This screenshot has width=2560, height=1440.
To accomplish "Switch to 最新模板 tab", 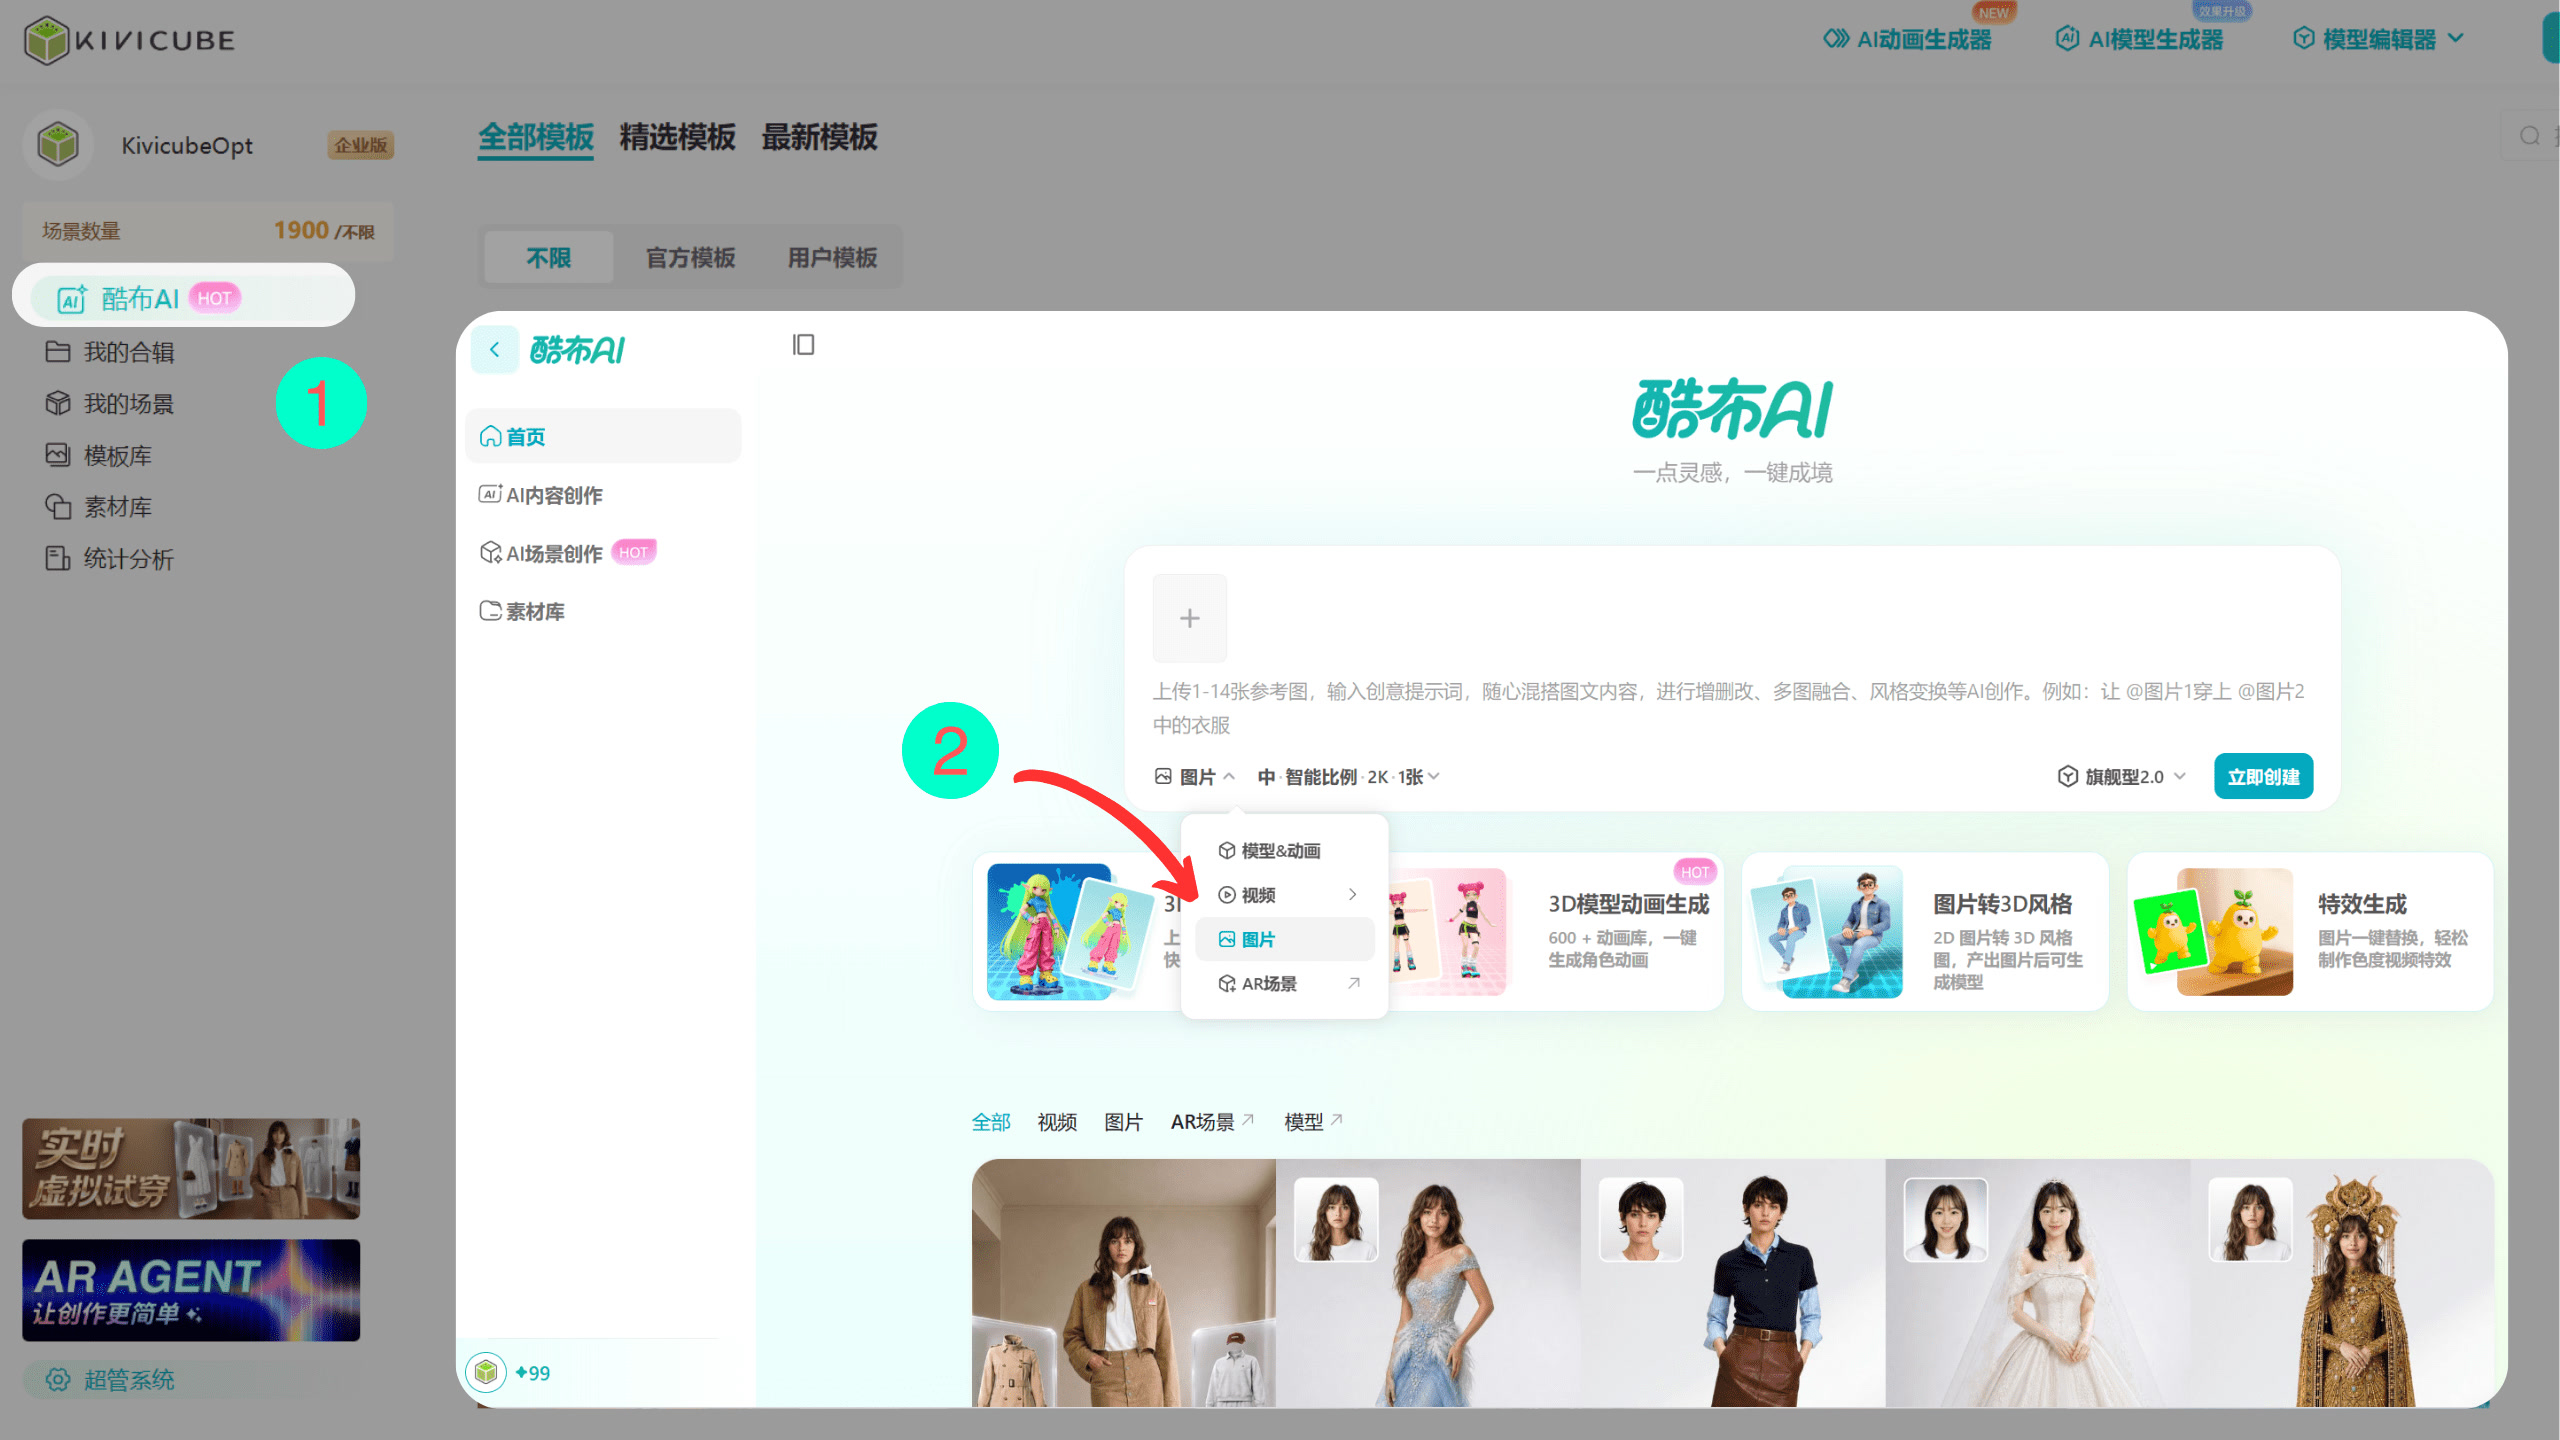I will [819, 137].
